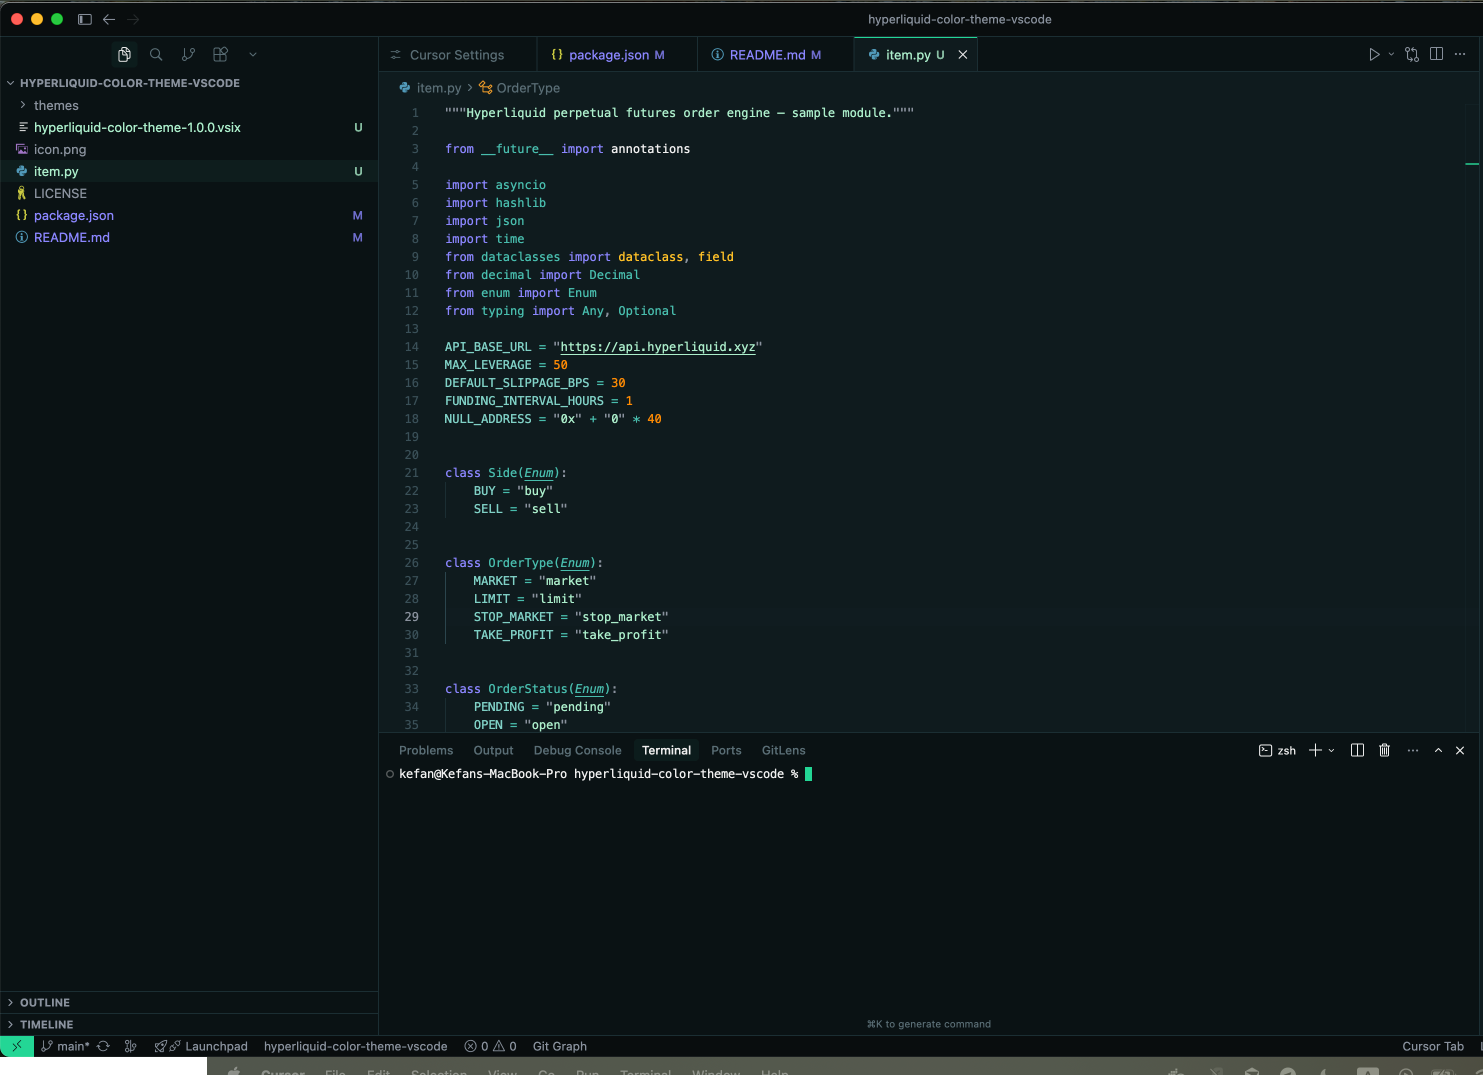The height and width of the screenshot is (1075, 1483).
Task: Open Git Graph from the status bar
Action: tap(559, 1046)
